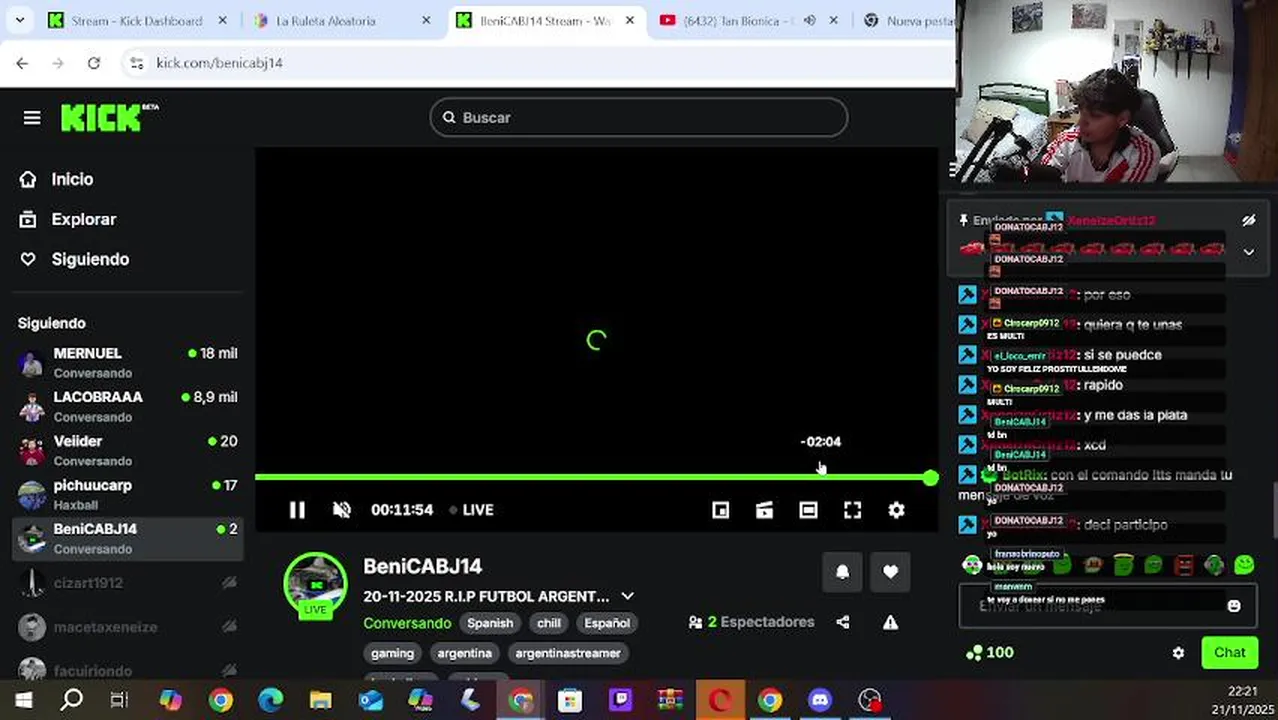This screenshot has height=720, width=1278.
Task: Report stream with the warning icon
Action: click(x=890, y=622)
